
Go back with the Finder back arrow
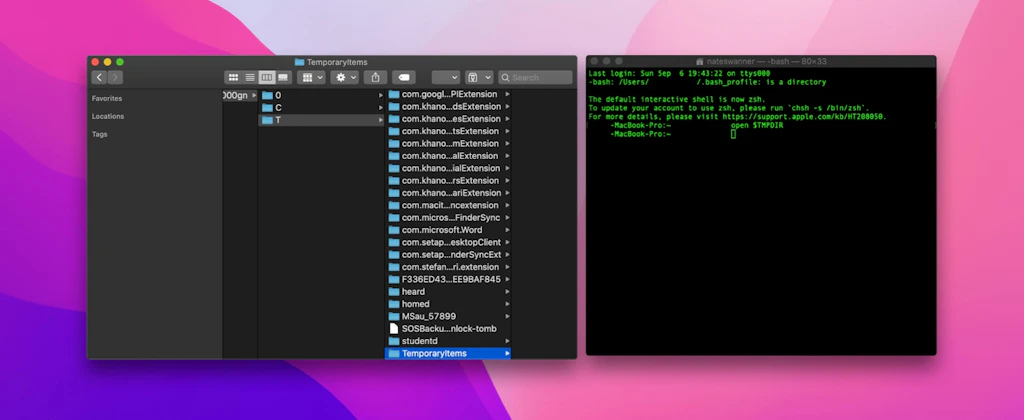pos(99,78)
